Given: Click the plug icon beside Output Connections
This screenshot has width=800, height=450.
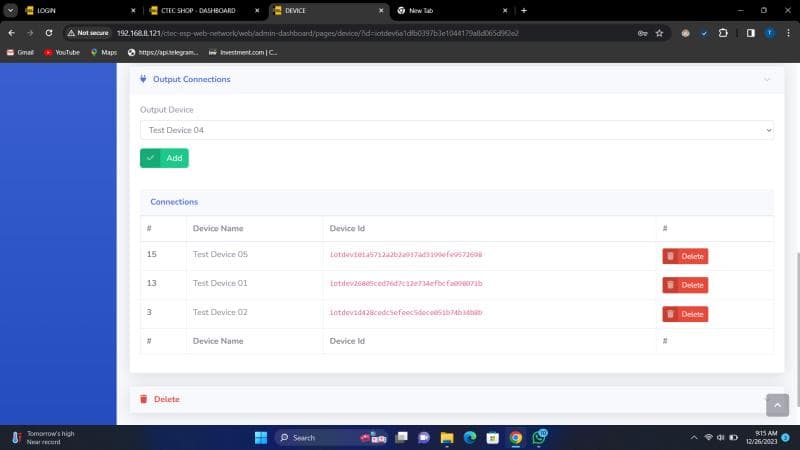Looking at the screenshot, I should 144,79.
